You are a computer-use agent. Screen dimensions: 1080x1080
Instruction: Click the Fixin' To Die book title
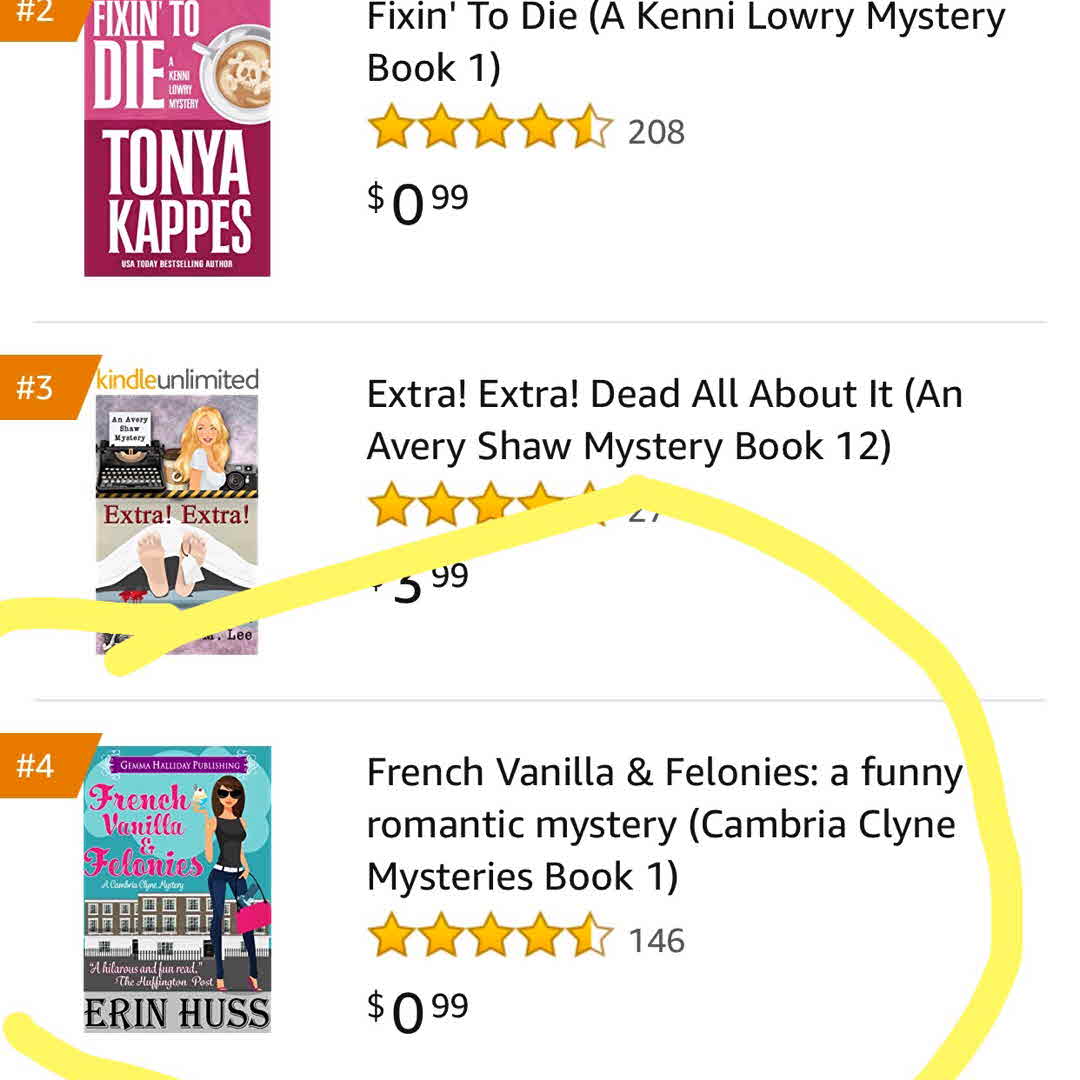(685, 43)
